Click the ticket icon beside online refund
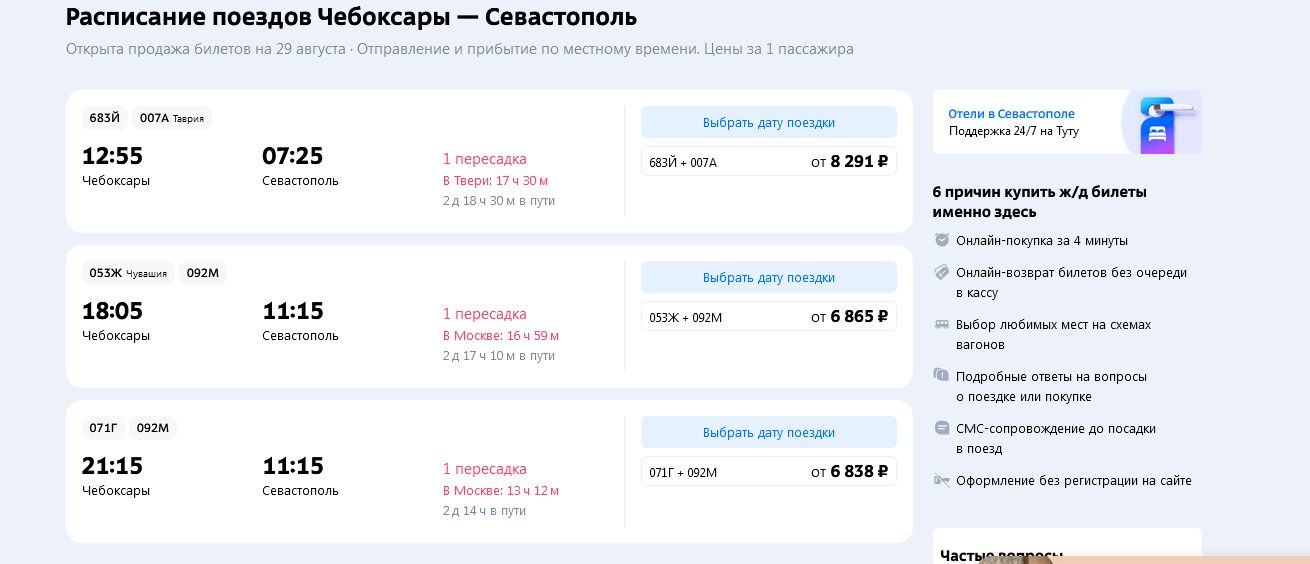This screenshot has width=1310, height=564. coord(941,272)
